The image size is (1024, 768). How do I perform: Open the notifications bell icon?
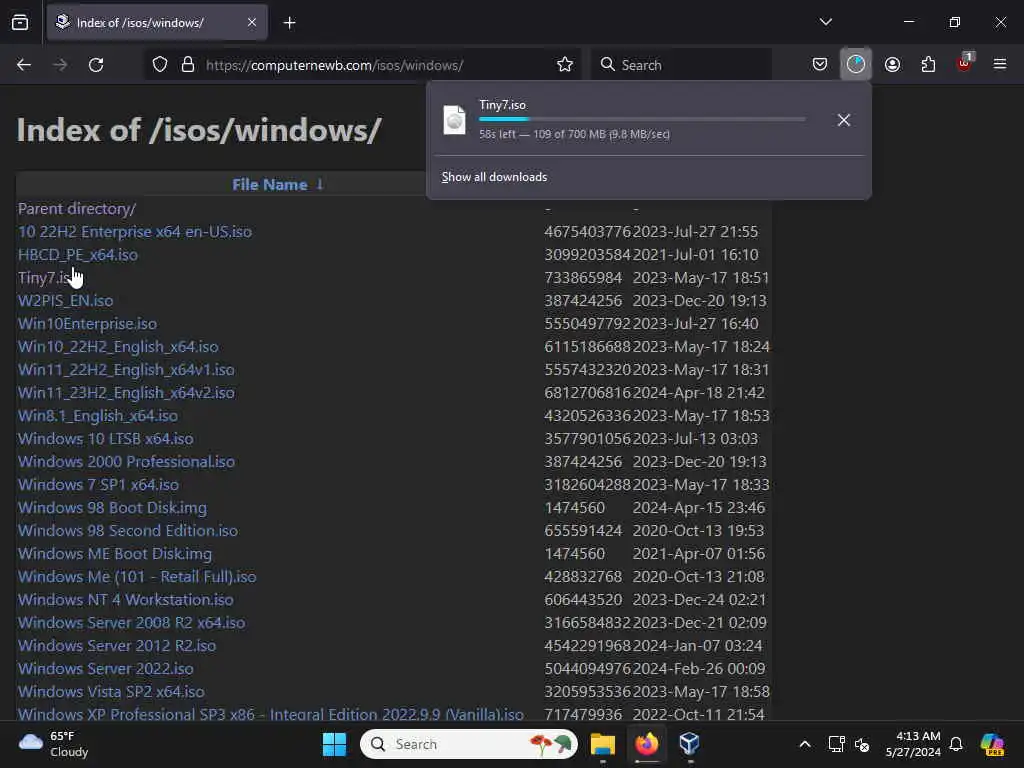point(956,744)
